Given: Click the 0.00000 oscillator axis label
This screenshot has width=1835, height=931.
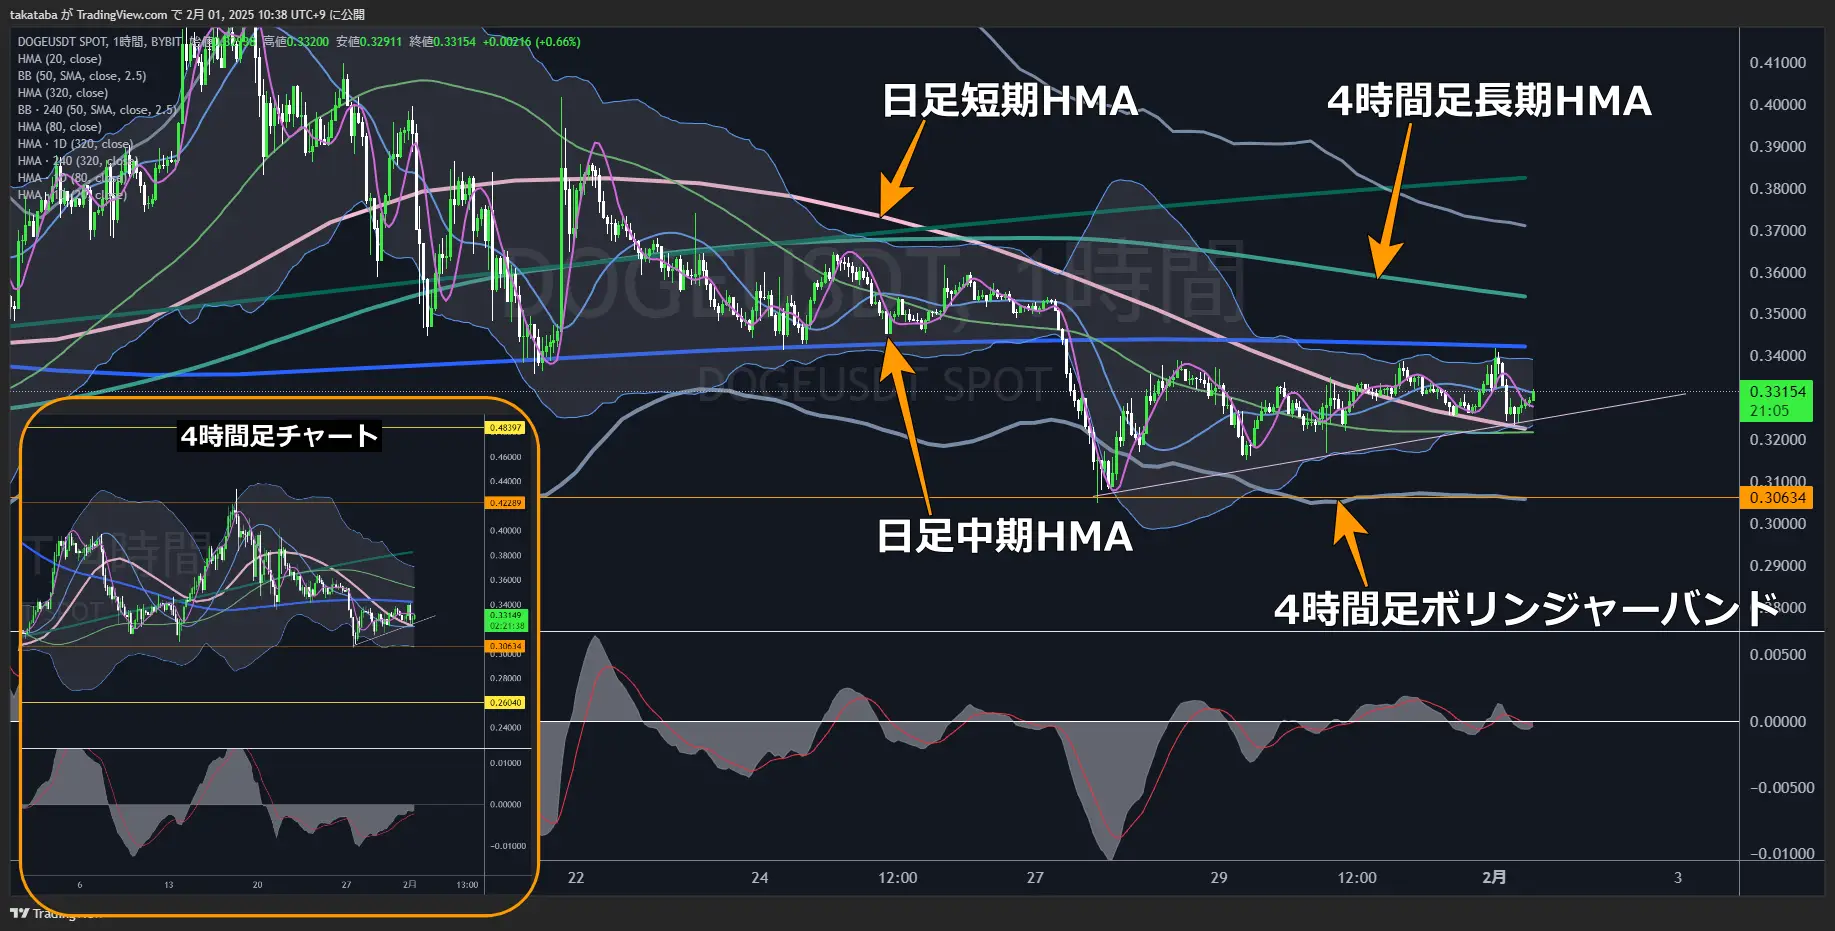Looking at the screenshot, I should click(1778, 722).
